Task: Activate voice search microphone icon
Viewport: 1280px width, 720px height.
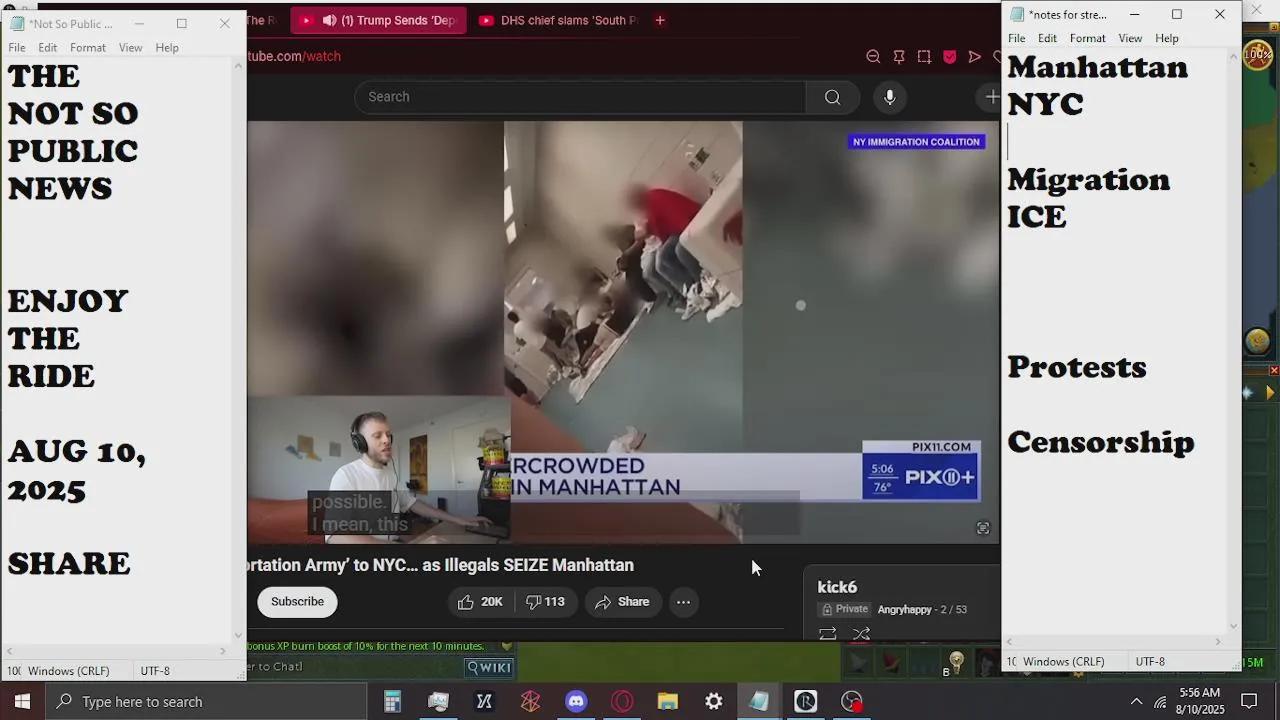Action: coord(889,97)
